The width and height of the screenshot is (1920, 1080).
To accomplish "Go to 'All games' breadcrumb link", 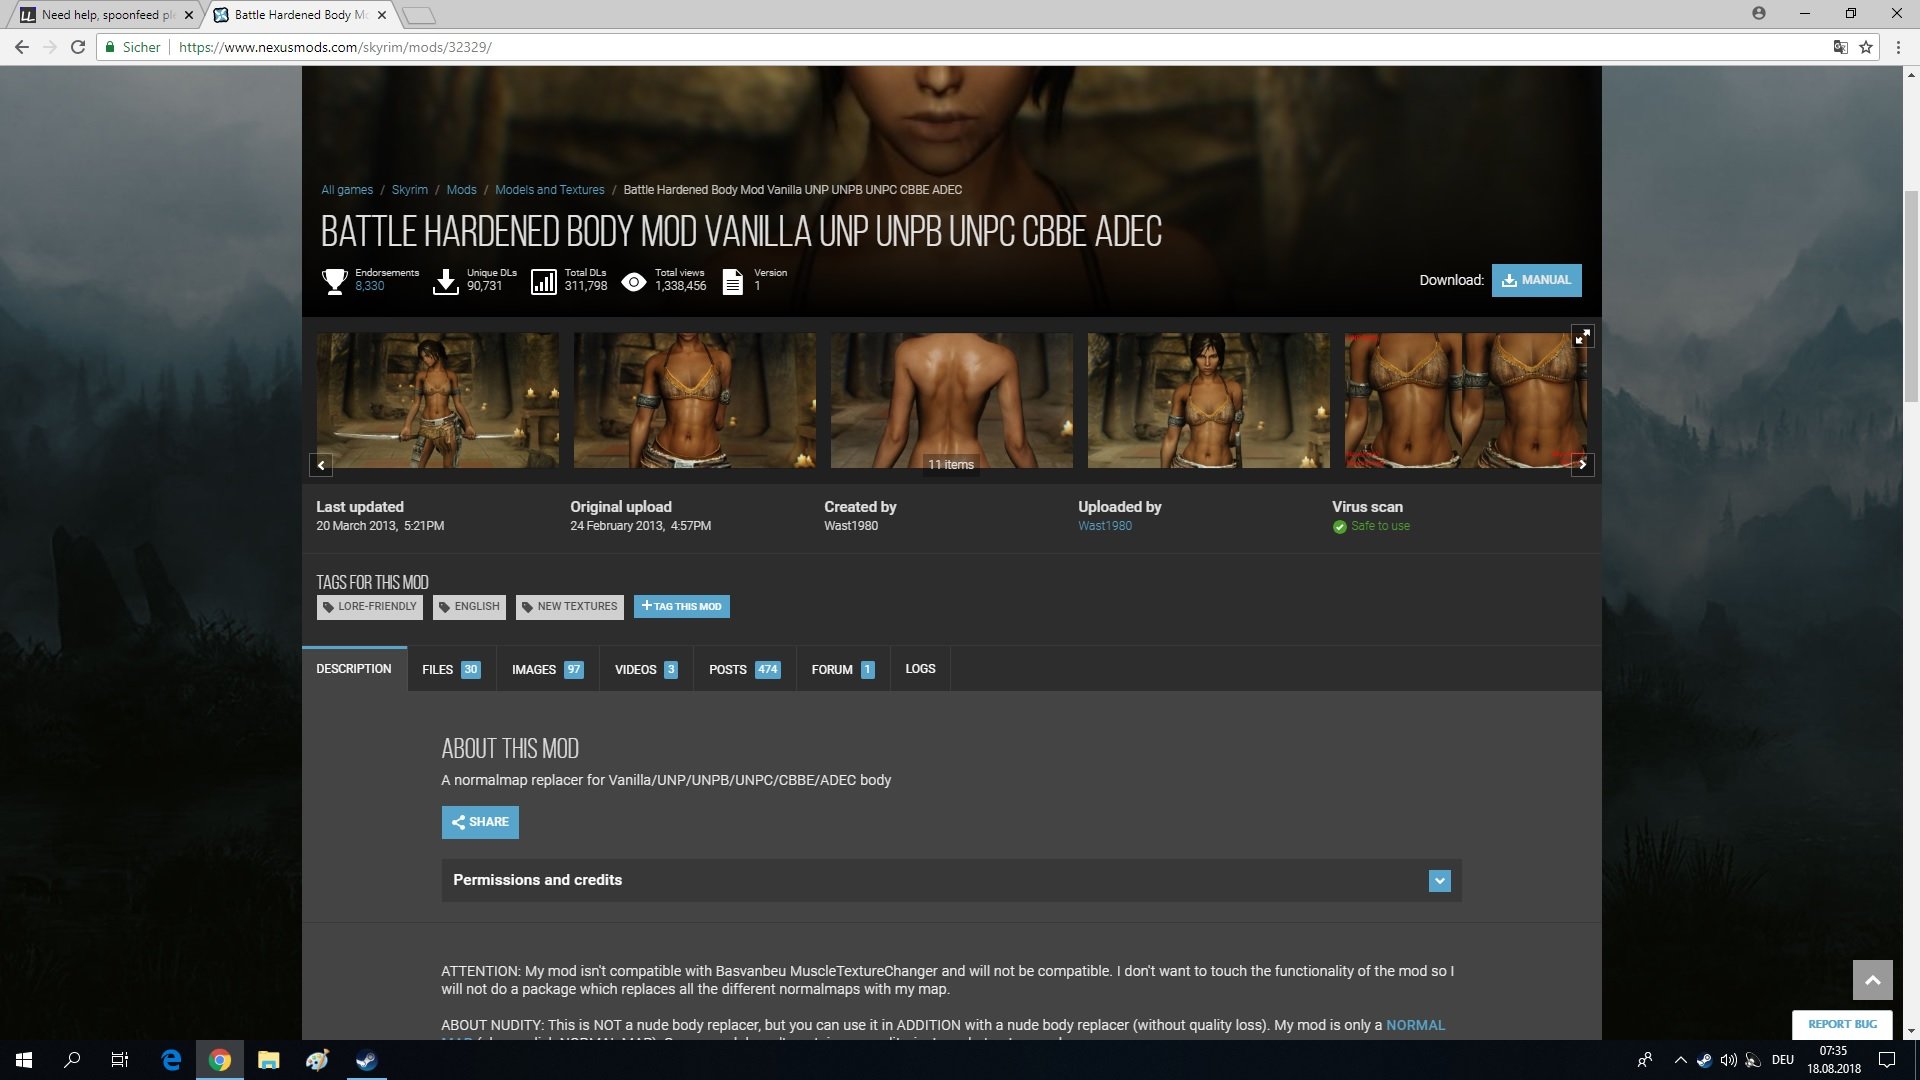I will click(x=347, y=190).
